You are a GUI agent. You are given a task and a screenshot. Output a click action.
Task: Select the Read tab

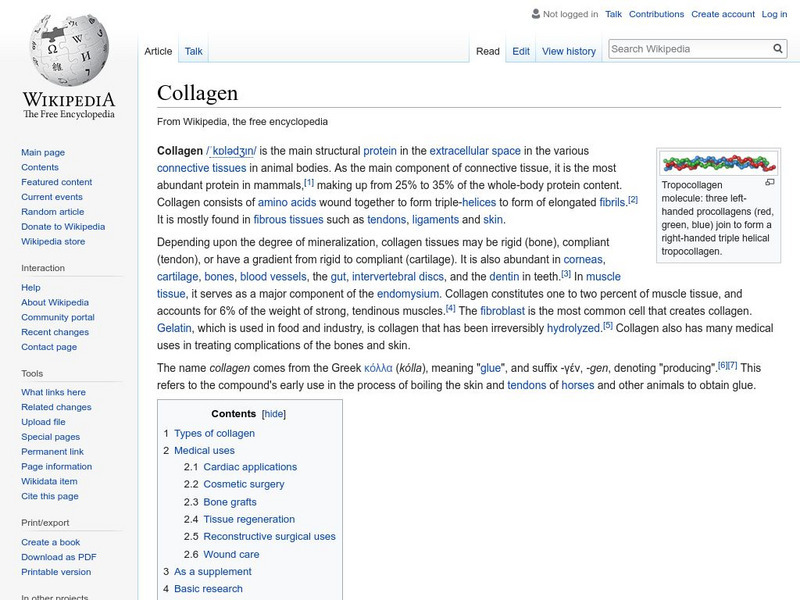coord(487,50)
